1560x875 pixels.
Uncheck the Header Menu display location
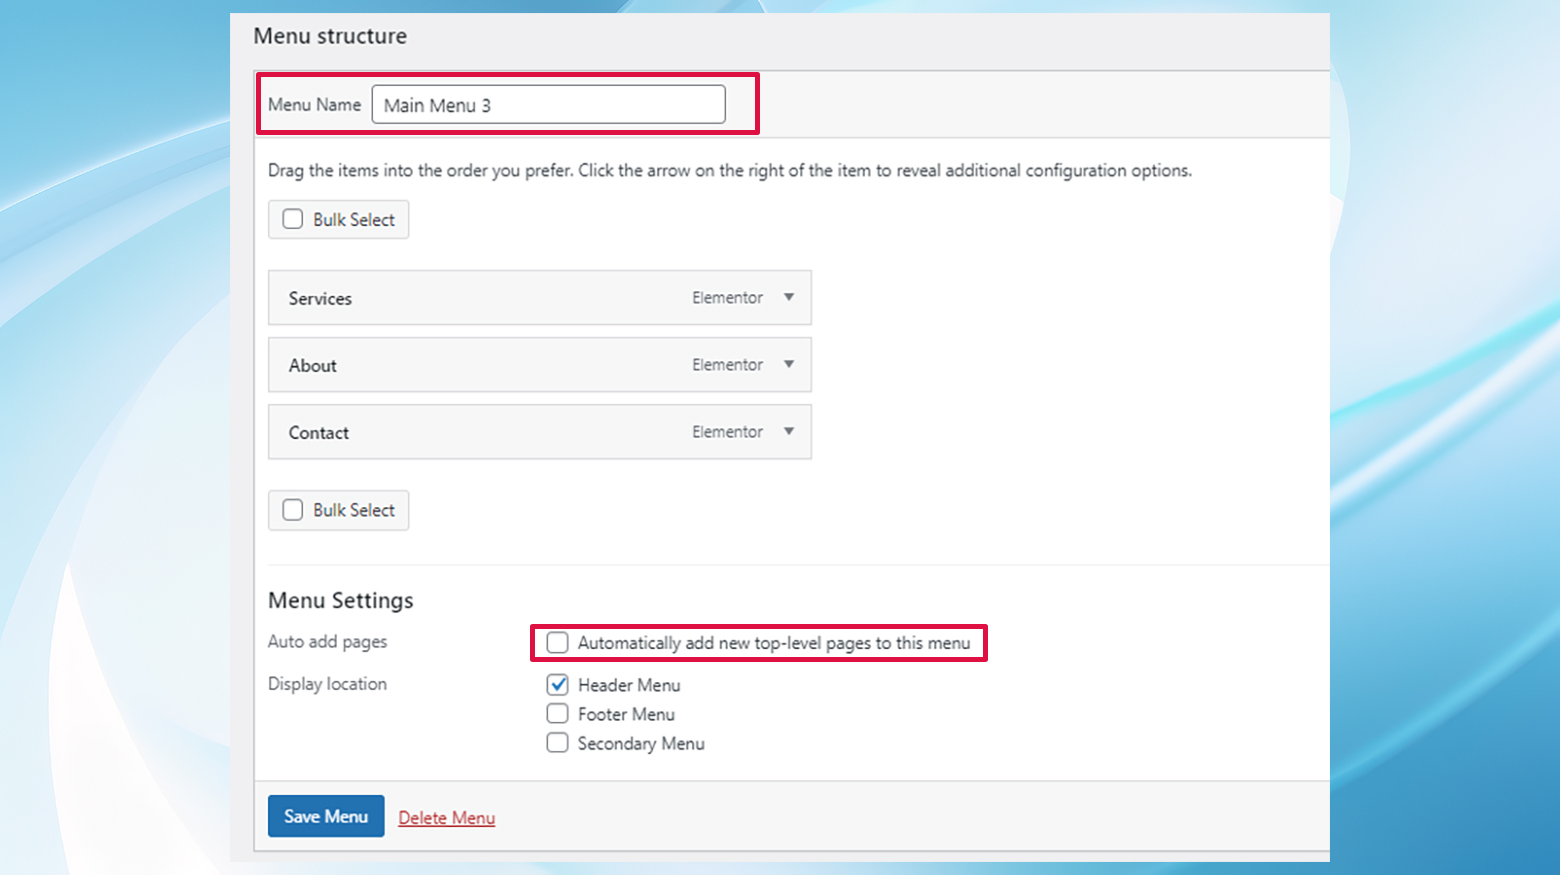pyautogui.click(x=557, y=684)
